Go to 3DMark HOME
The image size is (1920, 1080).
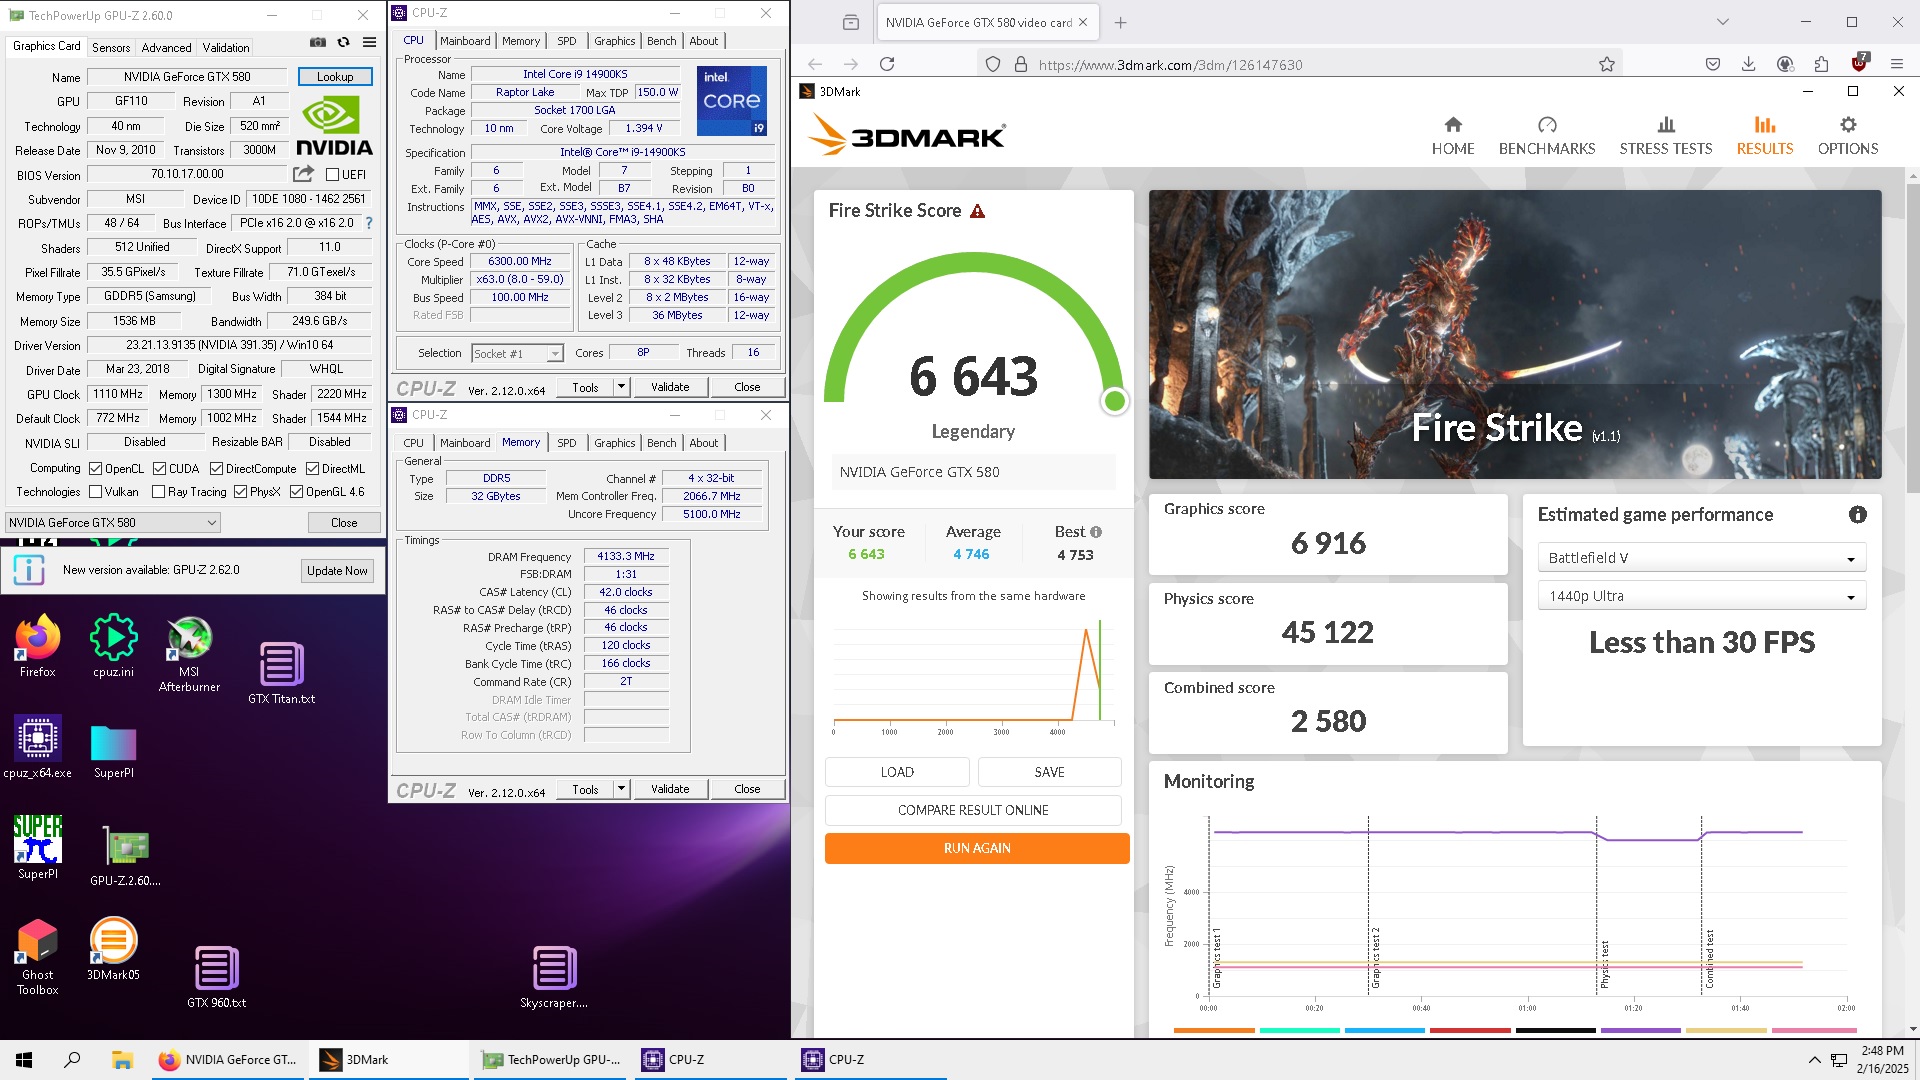click(x=1453, y=136)
